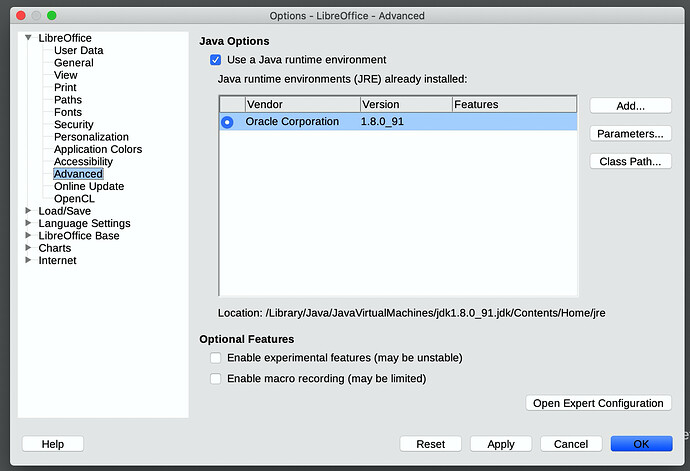Image resolution: width=690 pixels, height=471 pixels.
Task: Click the Add... JRE button
Action: click(x=630, y=106)
